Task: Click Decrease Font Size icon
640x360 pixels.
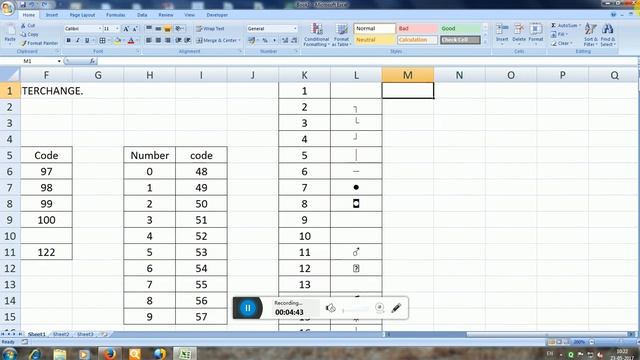Action: (135, 29)
